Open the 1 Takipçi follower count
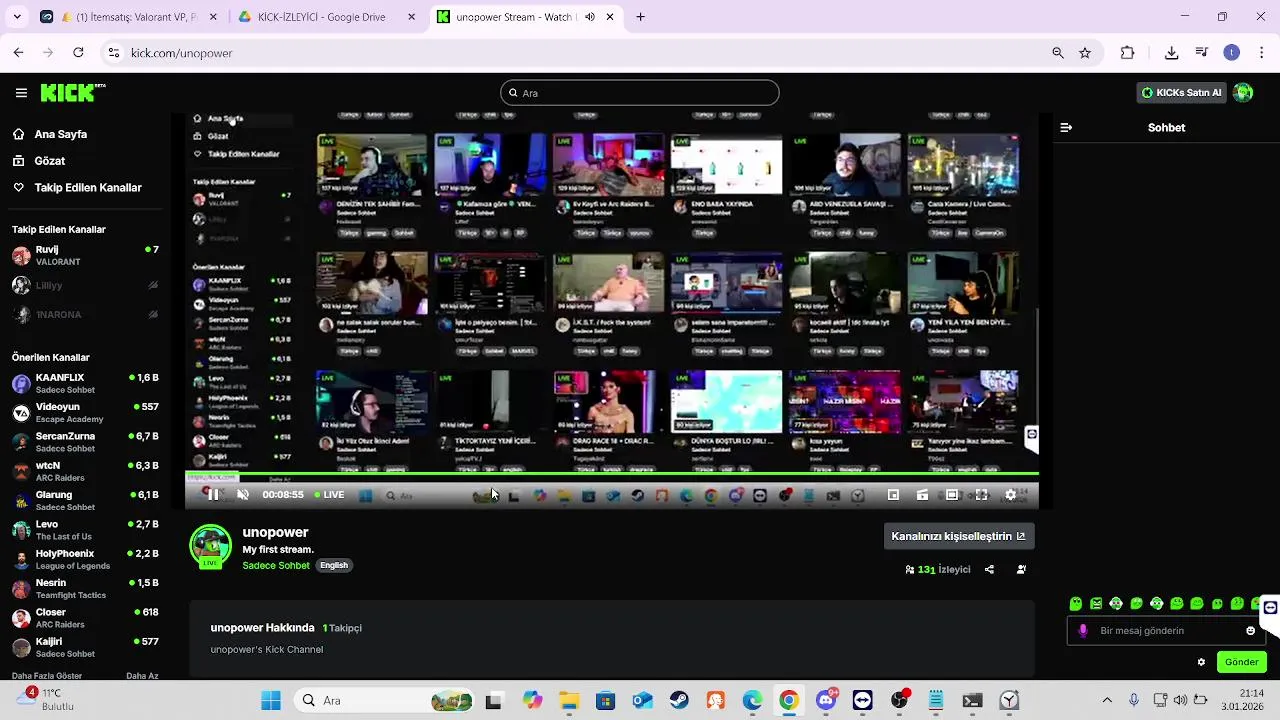This screenshot has height=720, width=1280. tap(342, 628)
